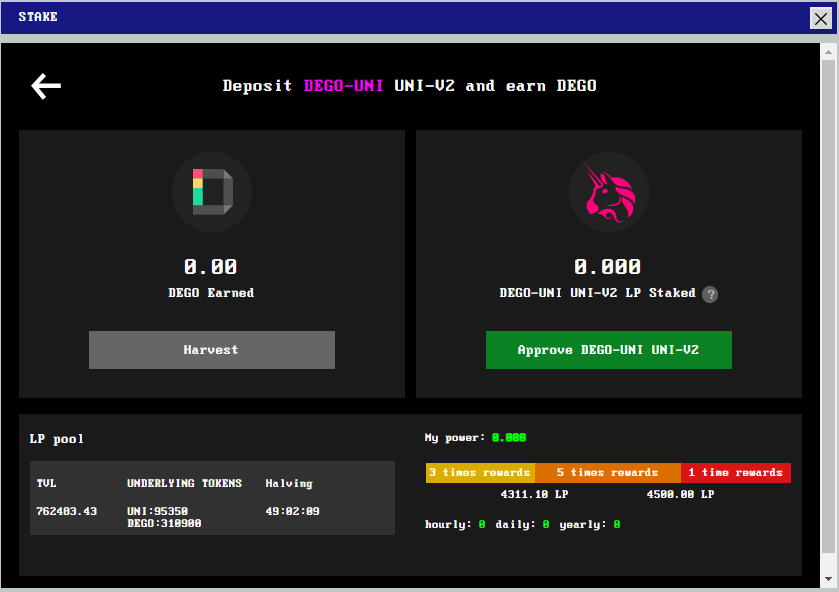Approve DEGO-UNI UNI-V2 with the green button

click(609, 350)
